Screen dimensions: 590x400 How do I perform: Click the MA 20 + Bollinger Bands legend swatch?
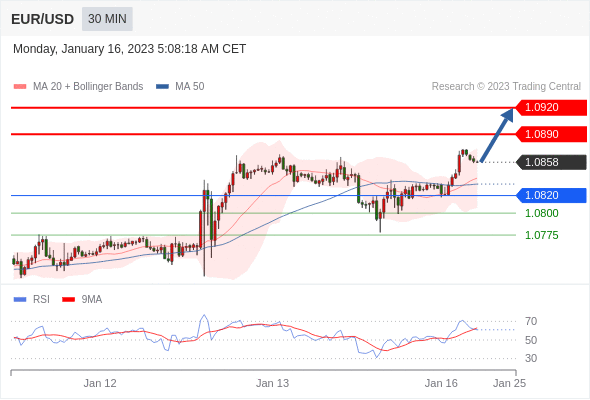(20, 87)
